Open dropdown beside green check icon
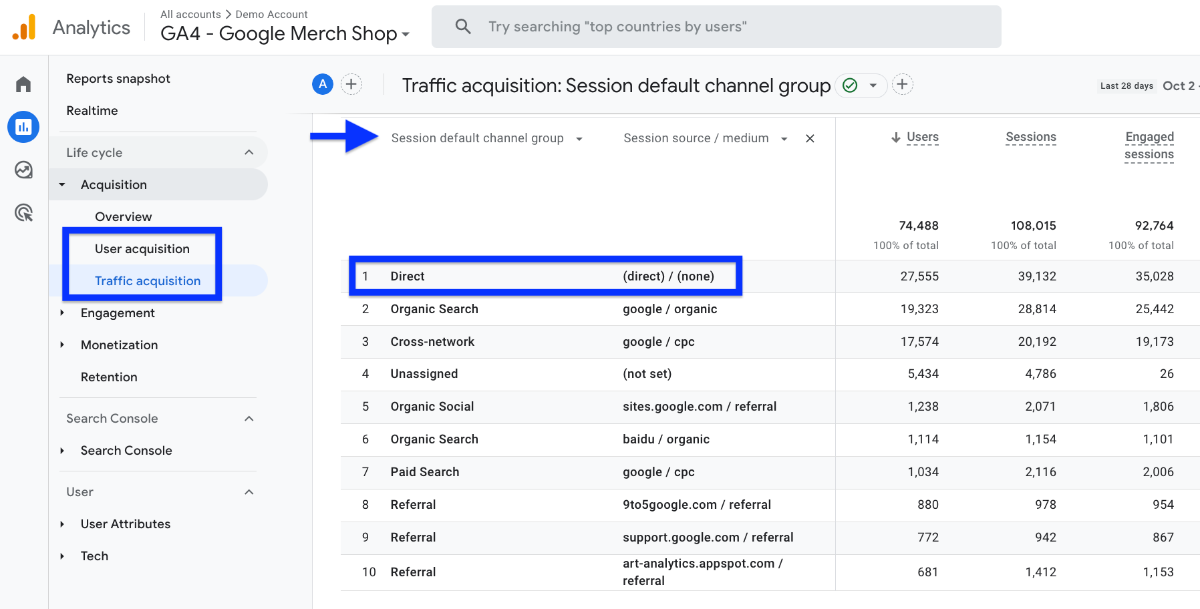1200x609 pixels. point(873,86)
